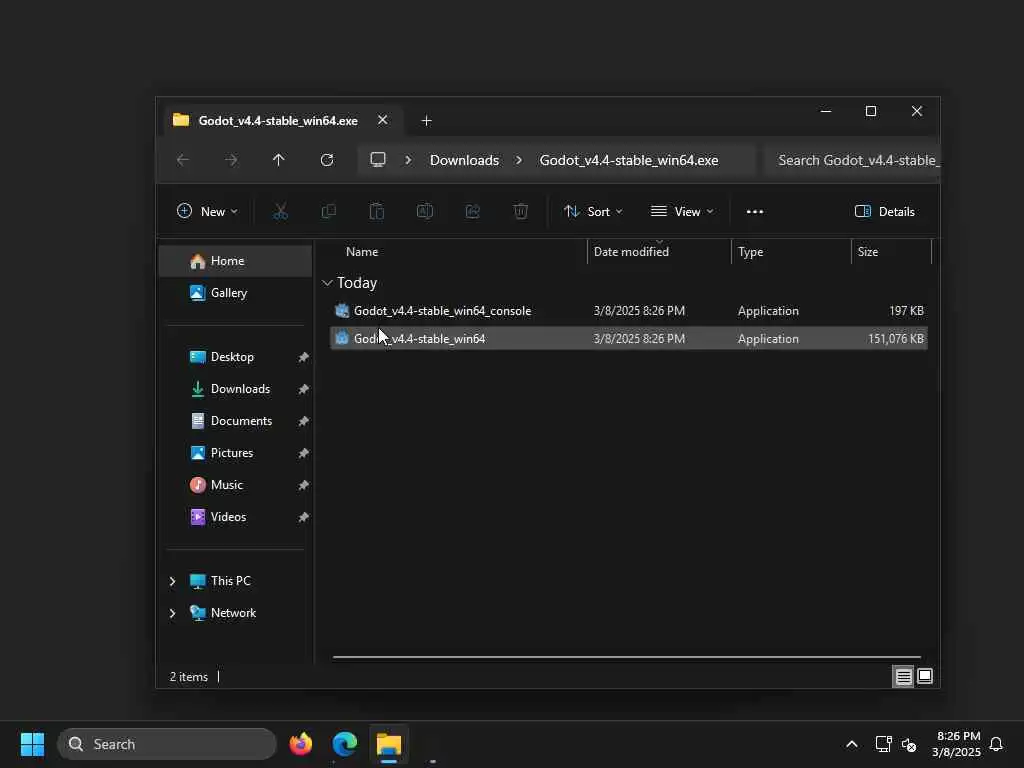Viewport: 1024px width, 768px height.
Task: Click the Share icon in toolbar
Action: [473, 211]
